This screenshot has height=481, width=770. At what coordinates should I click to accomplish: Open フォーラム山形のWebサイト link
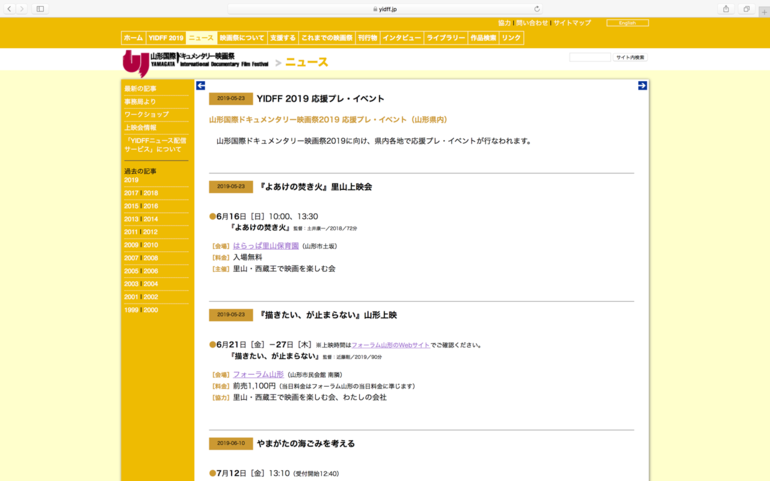coord(390,345)
